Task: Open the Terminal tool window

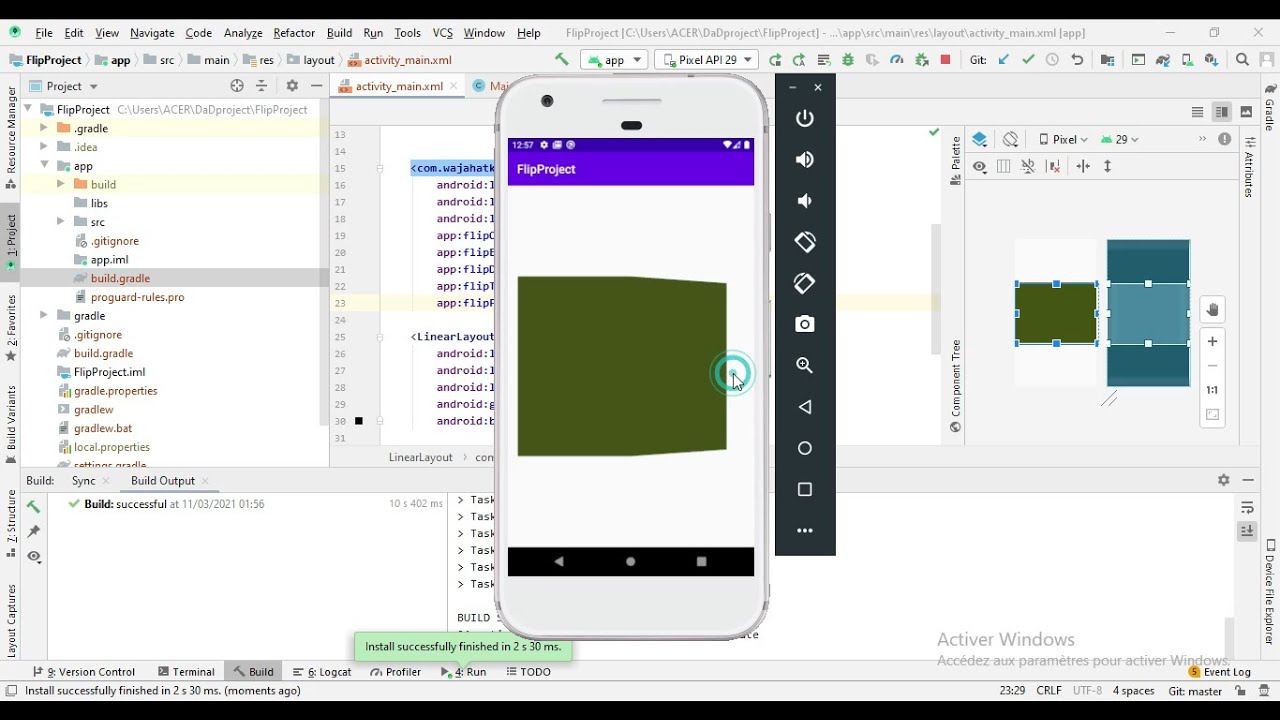Action: coord(186,672)
